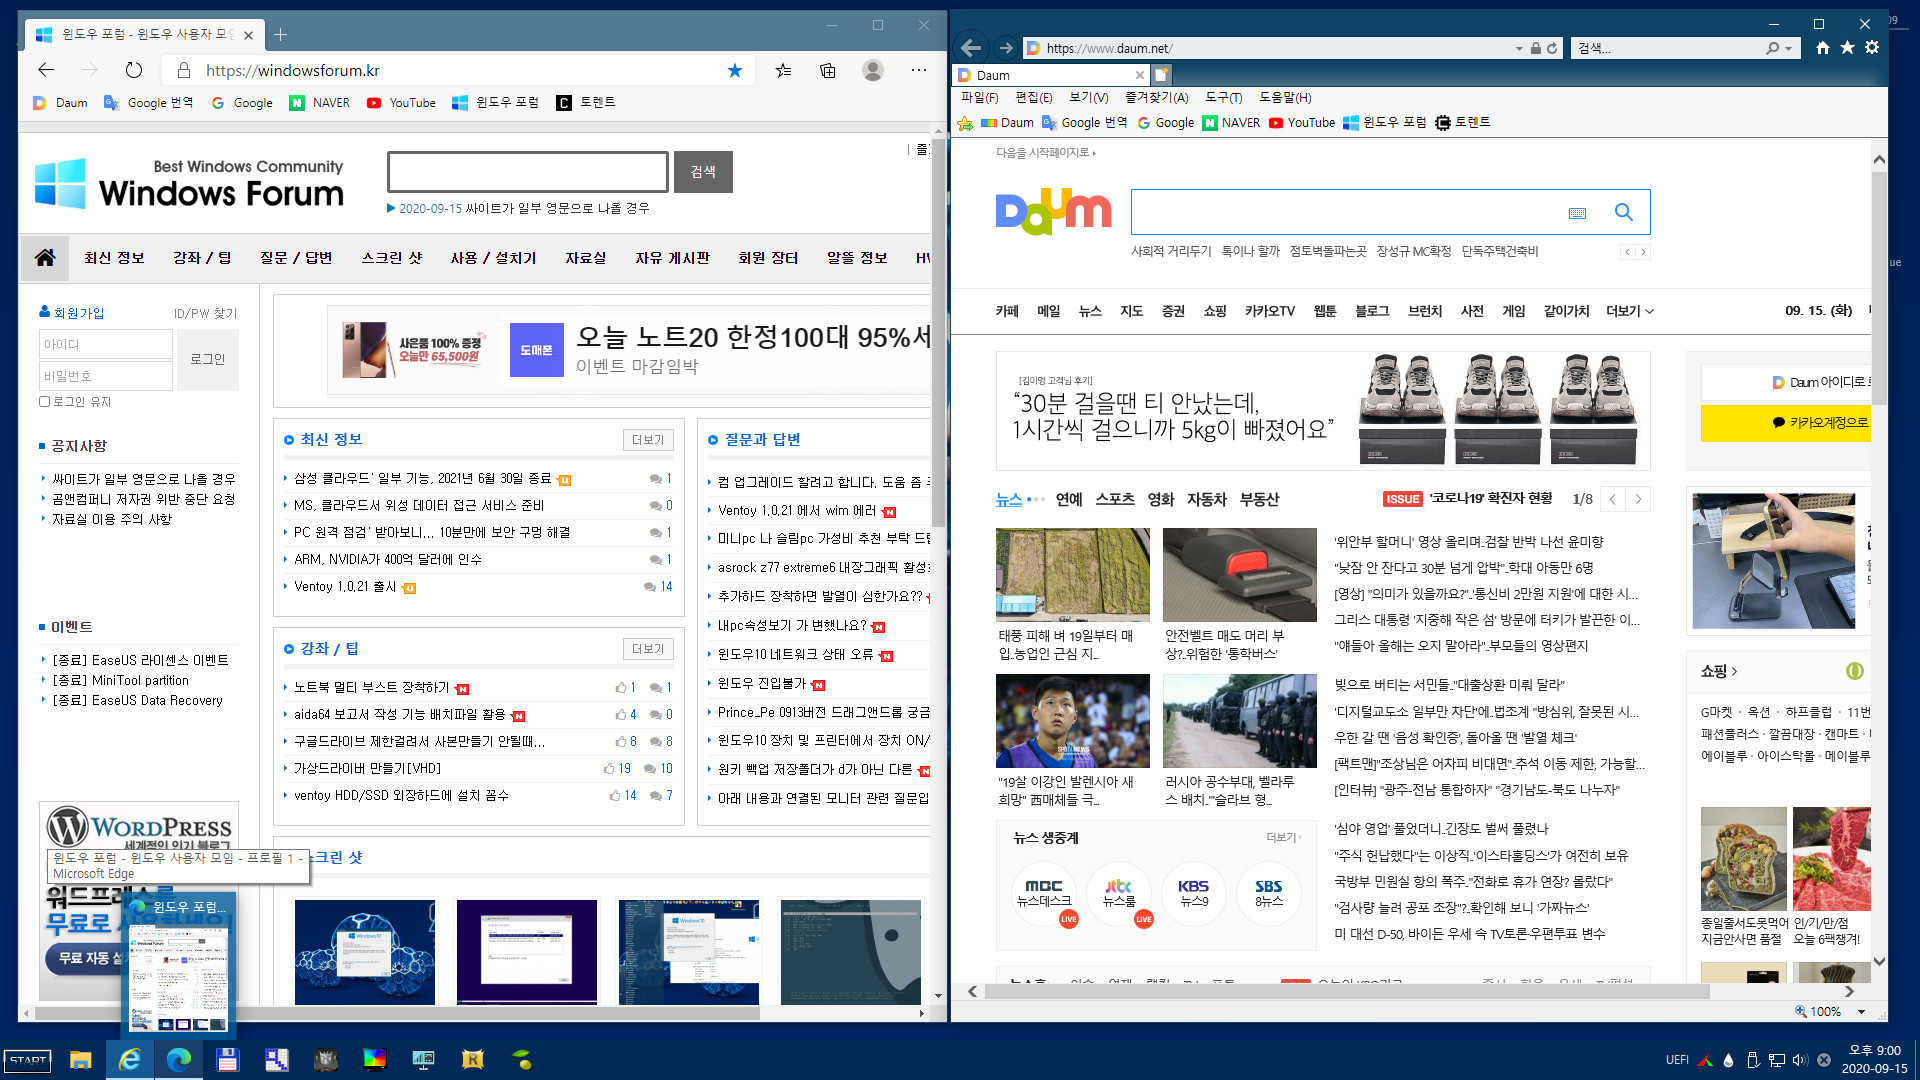
Task: Show next Daum trending keywords arrow
Action: point(1643,252)
